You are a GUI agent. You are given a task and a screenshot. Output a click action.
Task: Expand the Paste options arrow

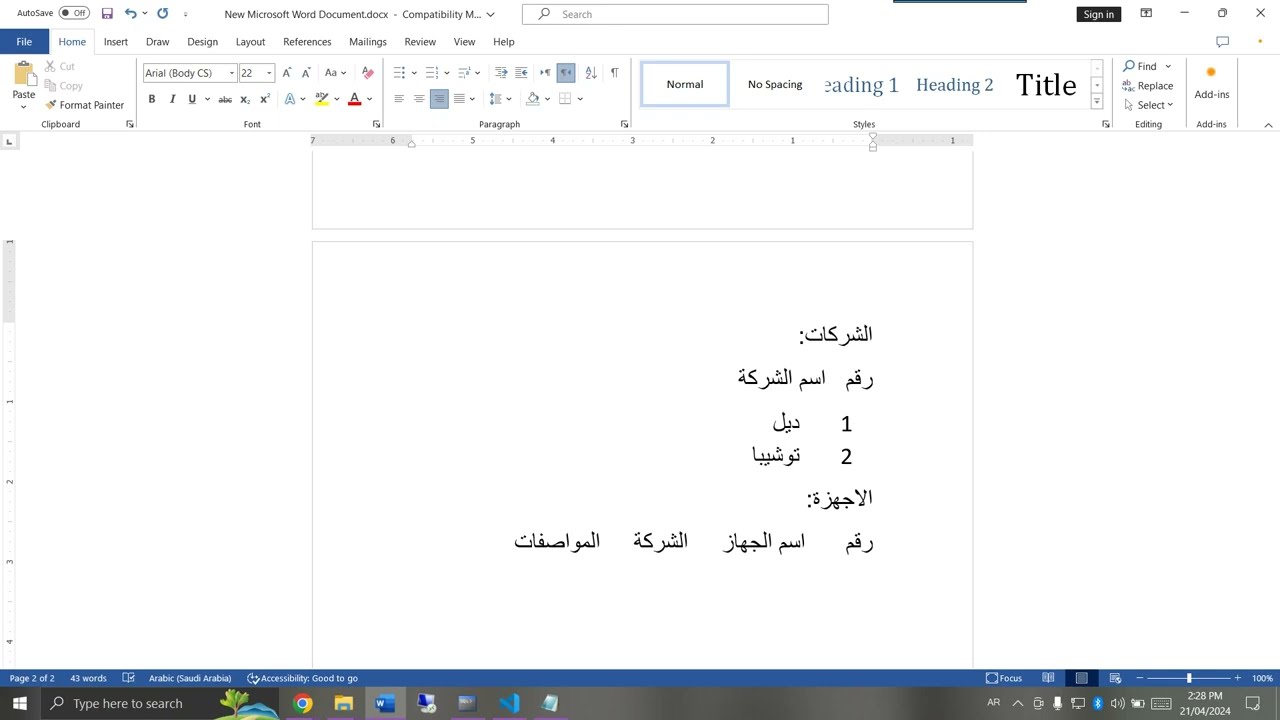(x=24, y=107)
